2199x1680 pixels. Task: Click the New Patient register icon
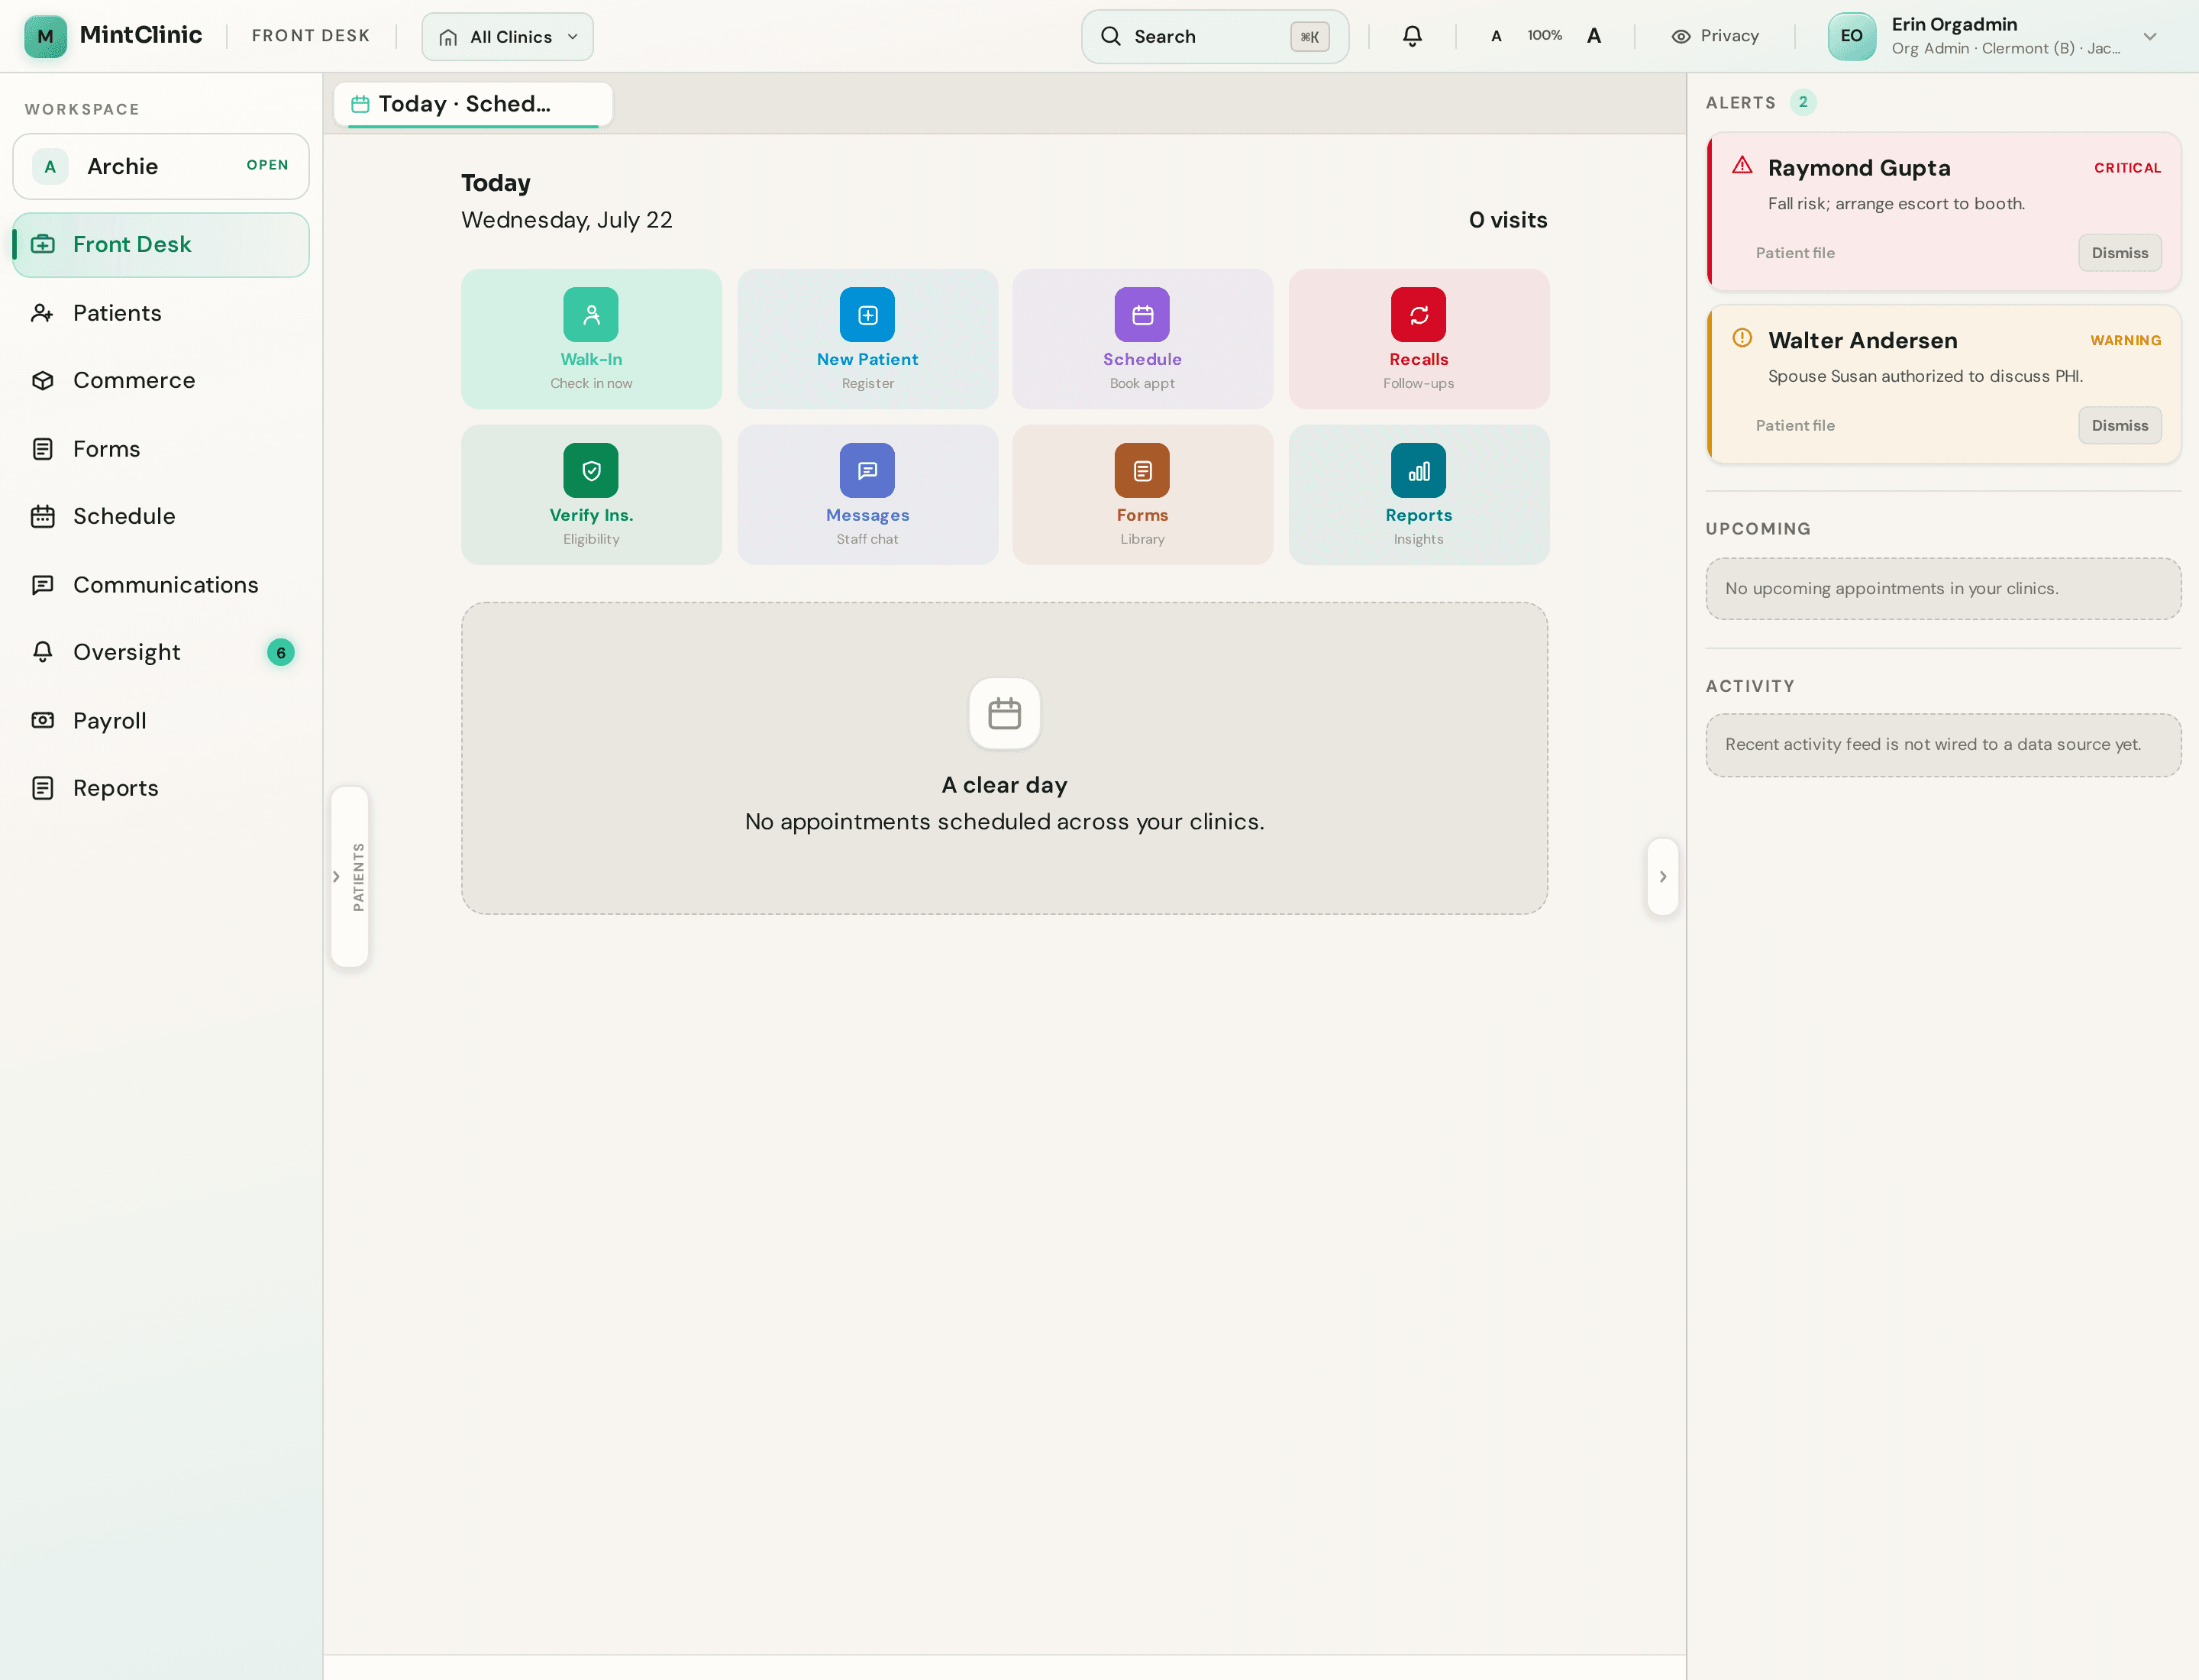(x=867, y=315)
